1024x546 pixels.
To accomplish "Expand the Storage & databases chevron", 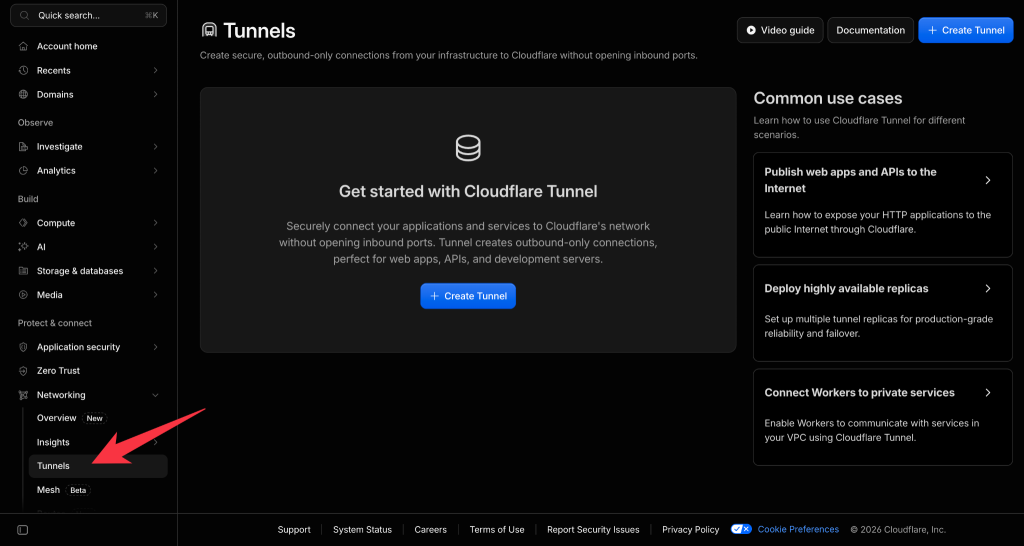I will pos(155,271).
